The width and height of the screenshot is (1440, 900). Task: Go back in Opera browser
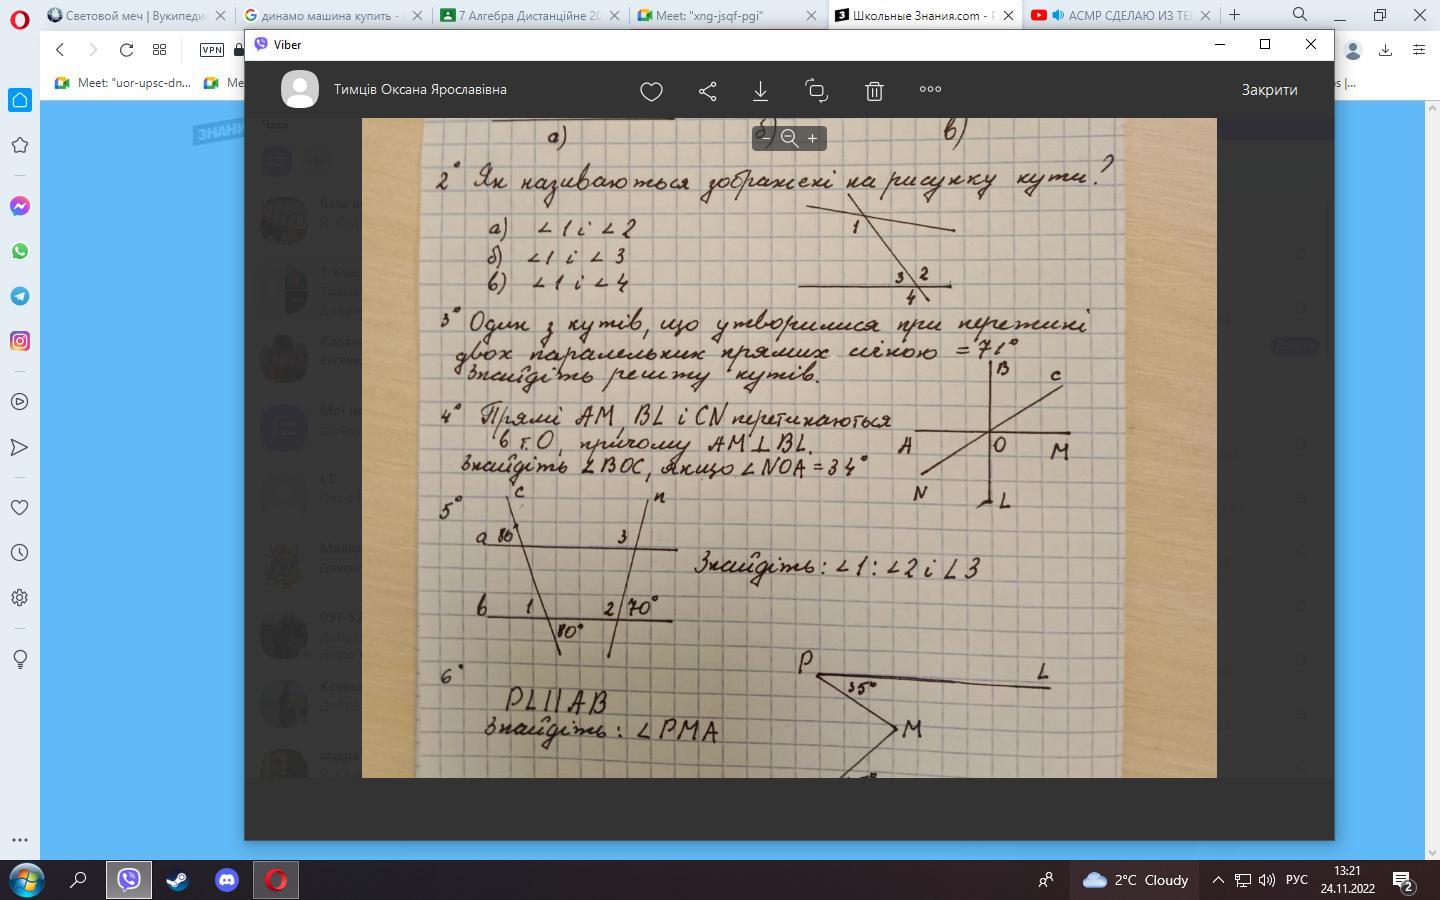click(60, 50)
